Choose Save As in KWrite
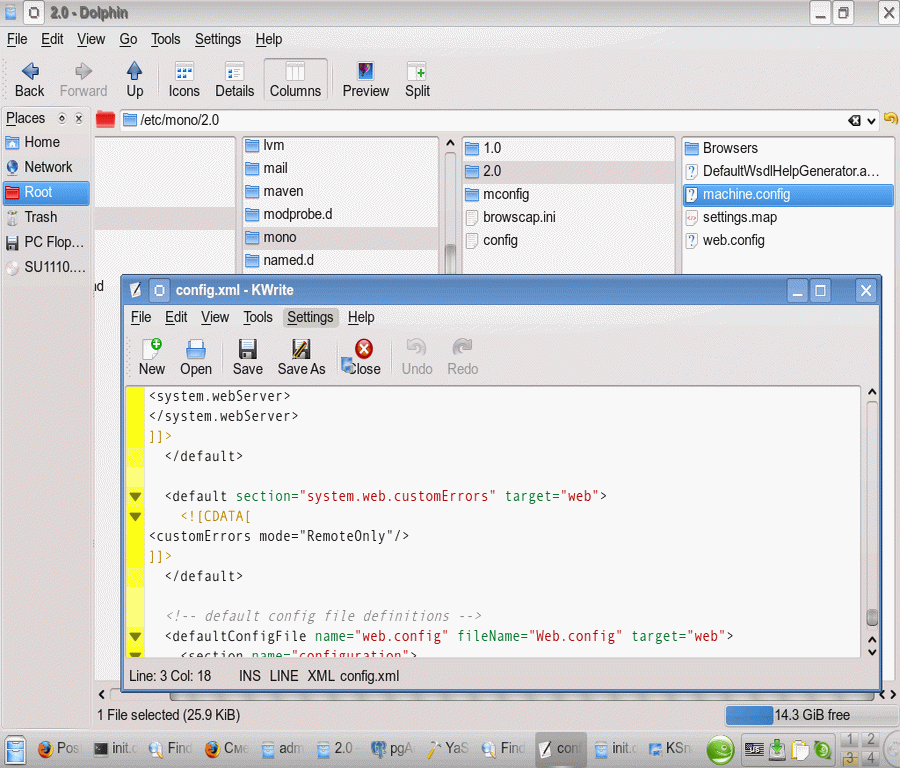The height and width of the screenshot is (768, 900). pyautogui.click(x=301, y=358)
